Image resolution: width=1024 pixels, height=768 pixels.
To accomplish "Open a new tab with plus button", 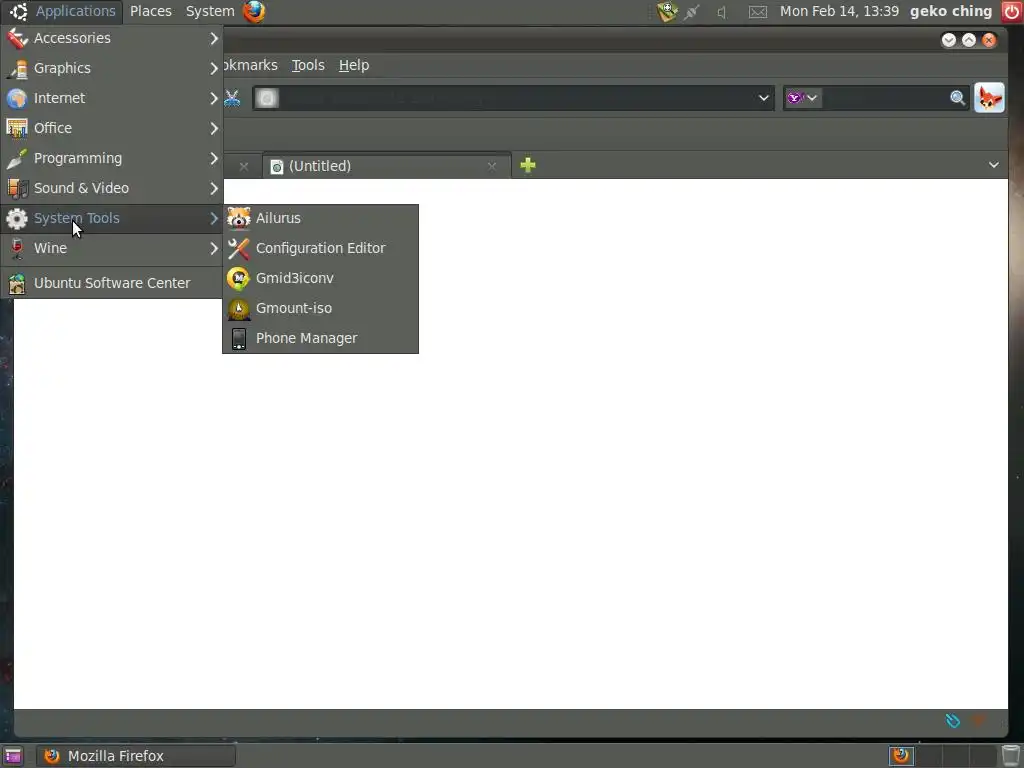I will [x=528, y=165].
